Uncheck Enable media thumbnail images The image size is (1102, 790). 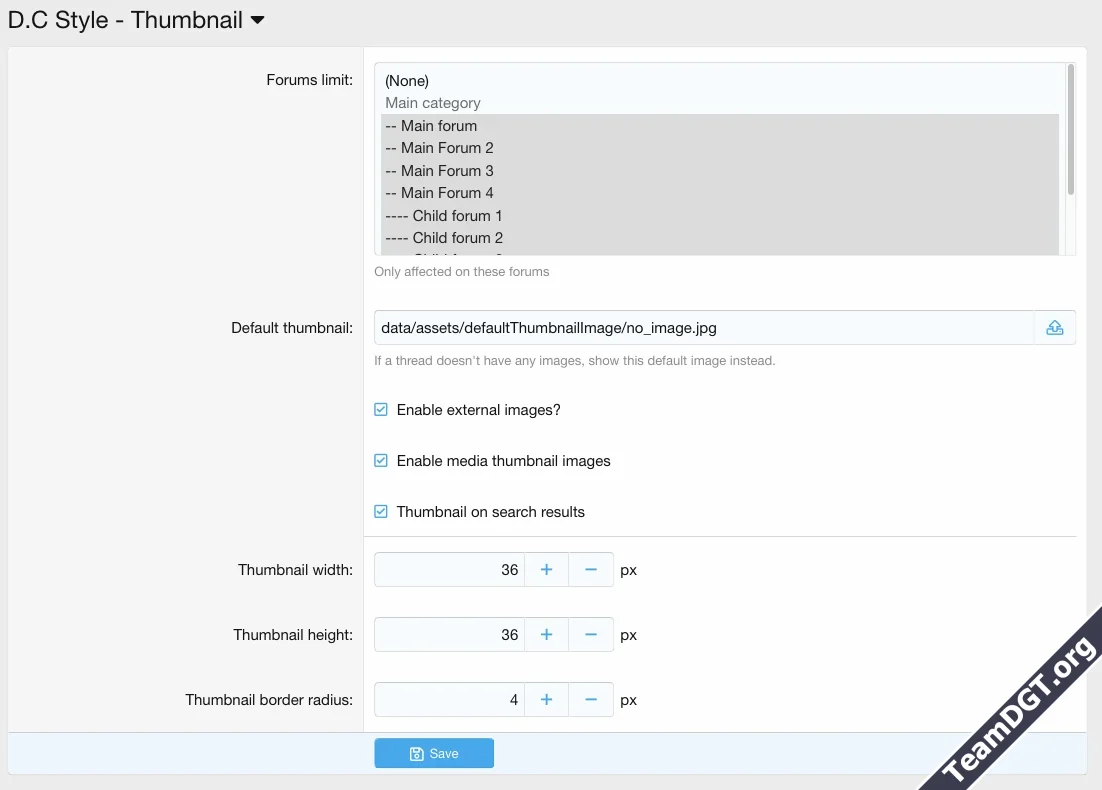click(381, 461)
